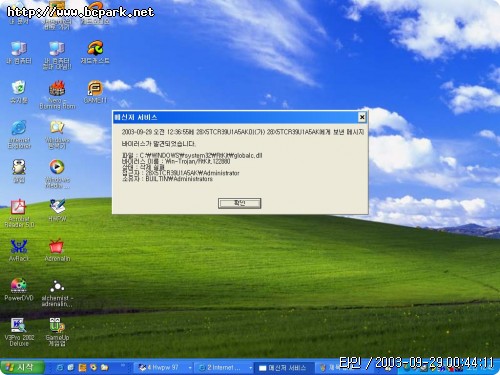Open the PowerDVD desktop icon
The image size is (500, 375).
19,289
